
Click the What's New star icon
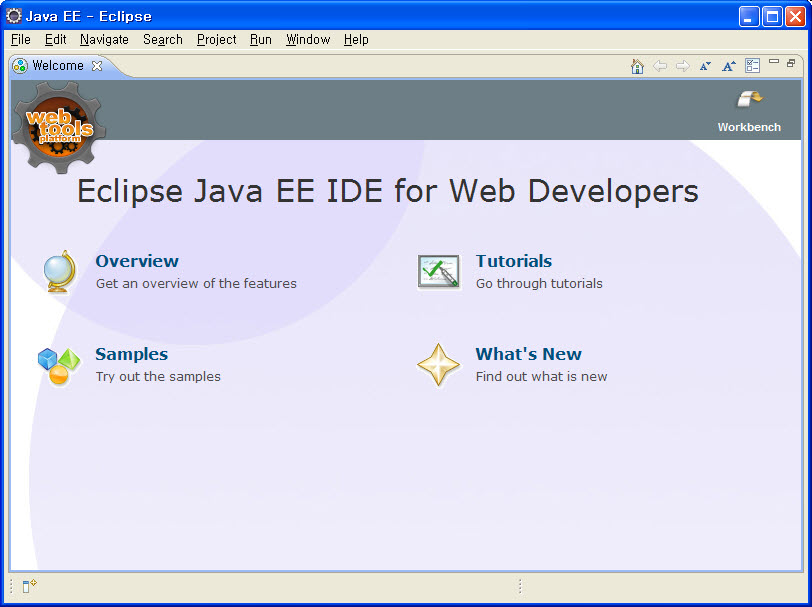[438, 365]
